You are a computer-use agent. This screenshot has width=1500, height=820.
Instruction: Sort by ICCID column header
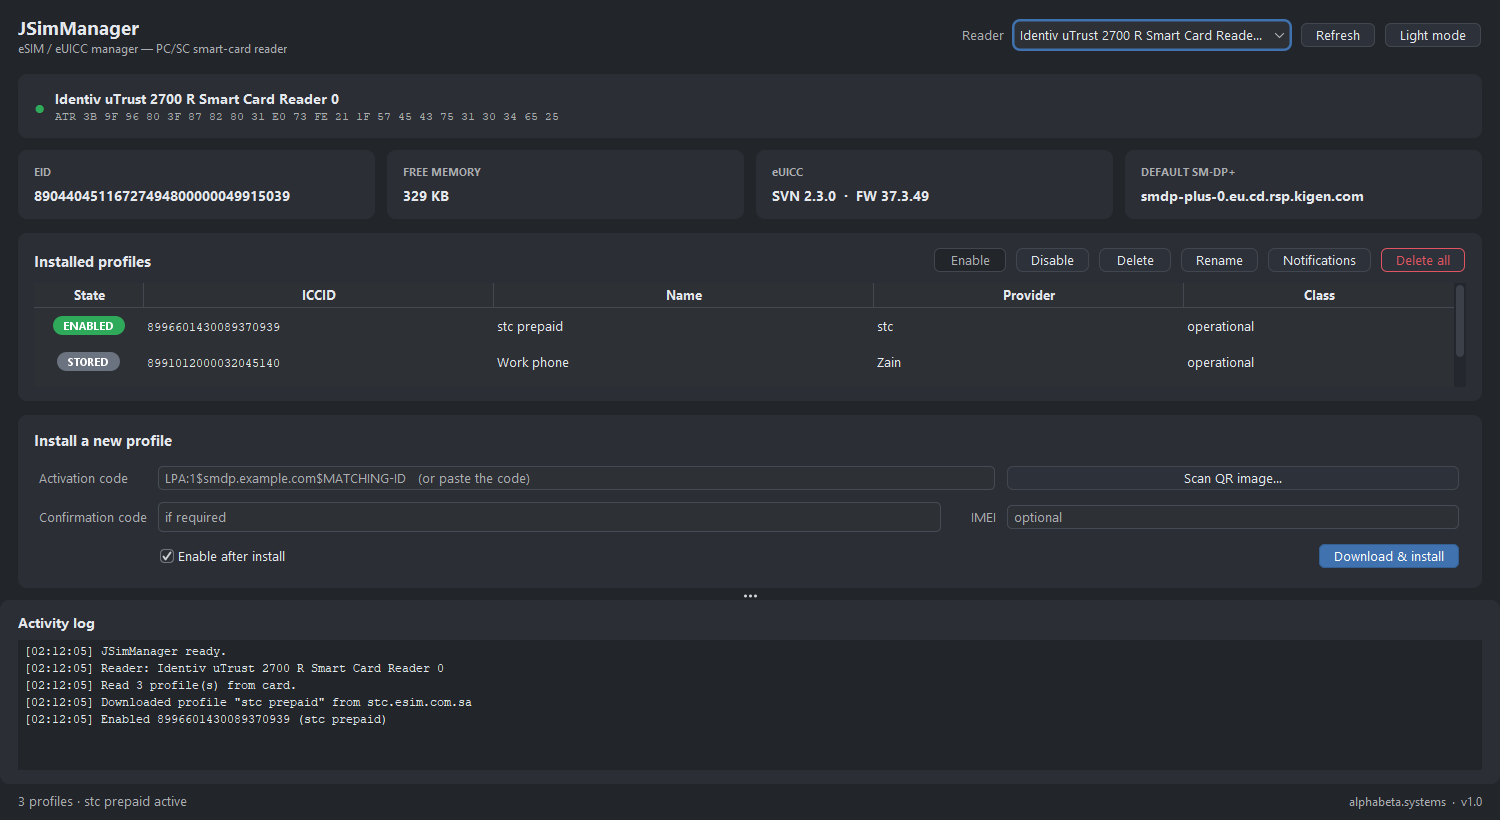[x=319, y=295]
